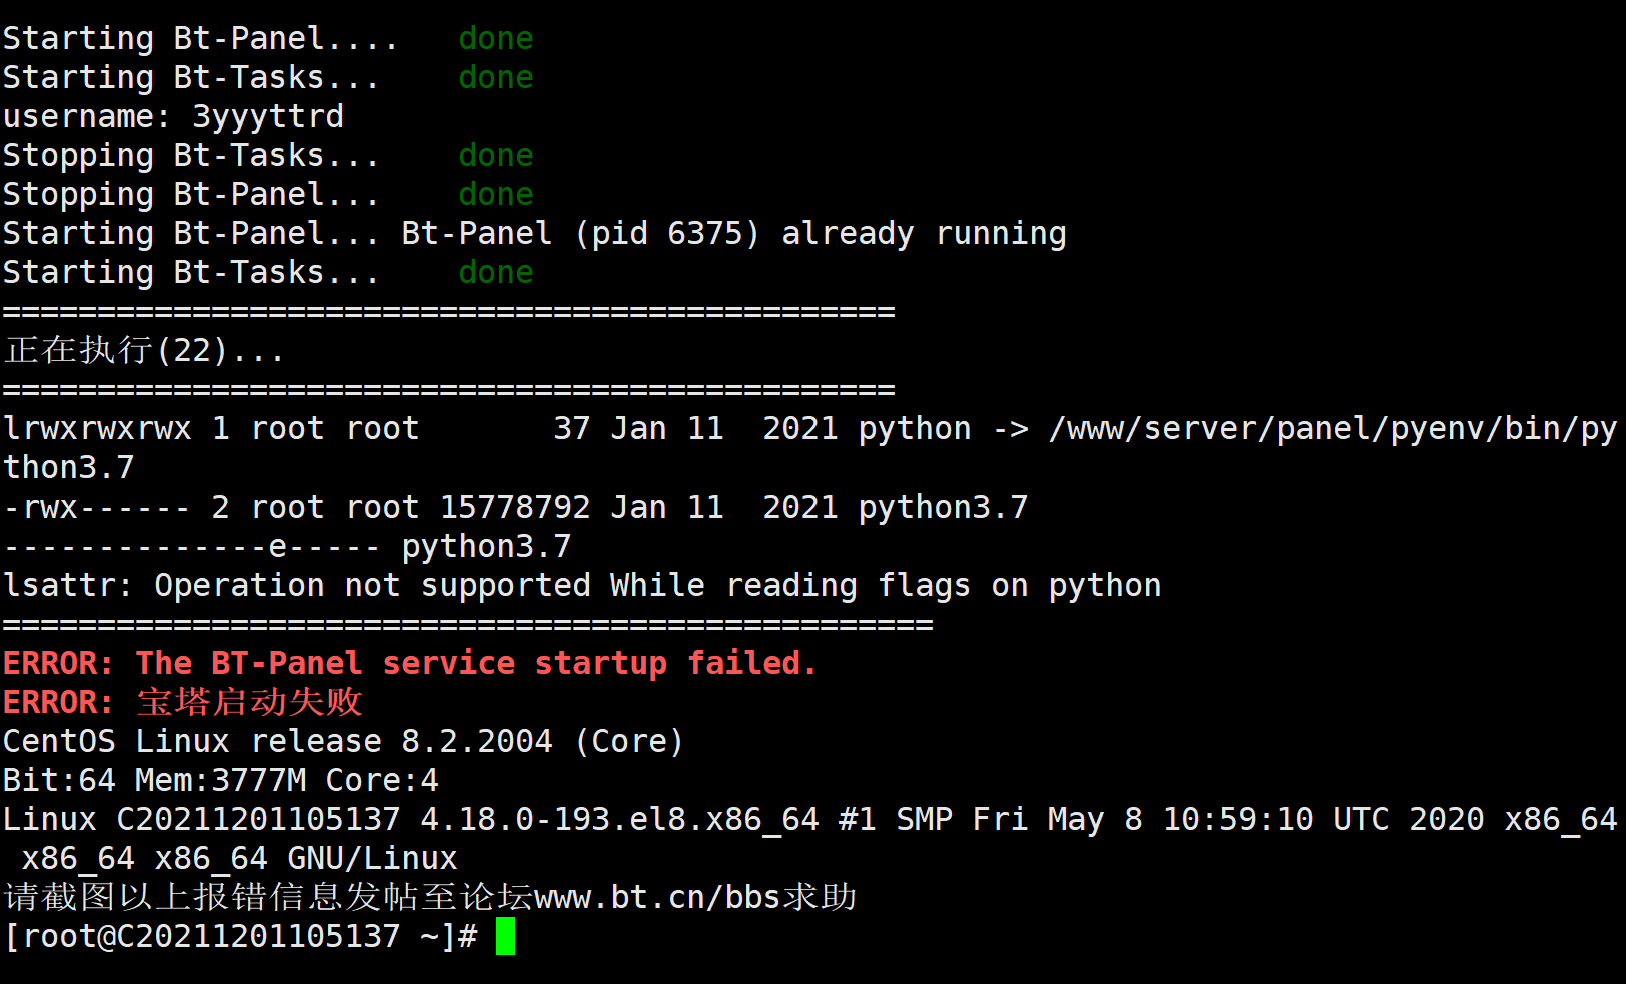Click the 'lsattr: Operation not supported' line

coord(582,585)
